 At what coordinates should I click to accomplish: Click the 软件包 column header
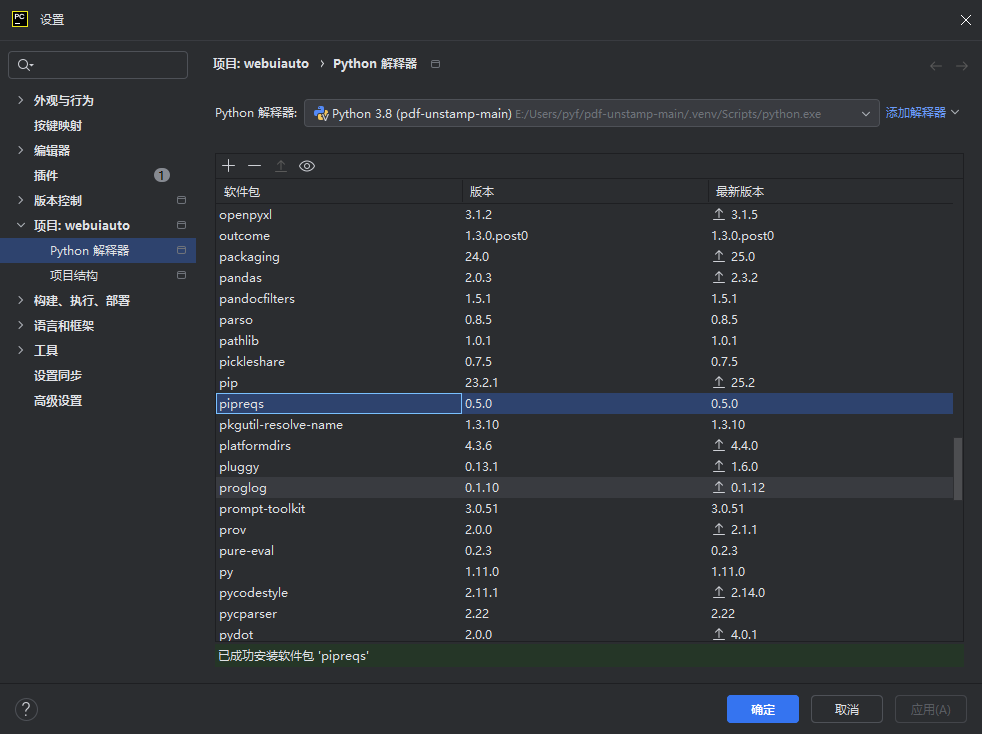tap(339, 192)
